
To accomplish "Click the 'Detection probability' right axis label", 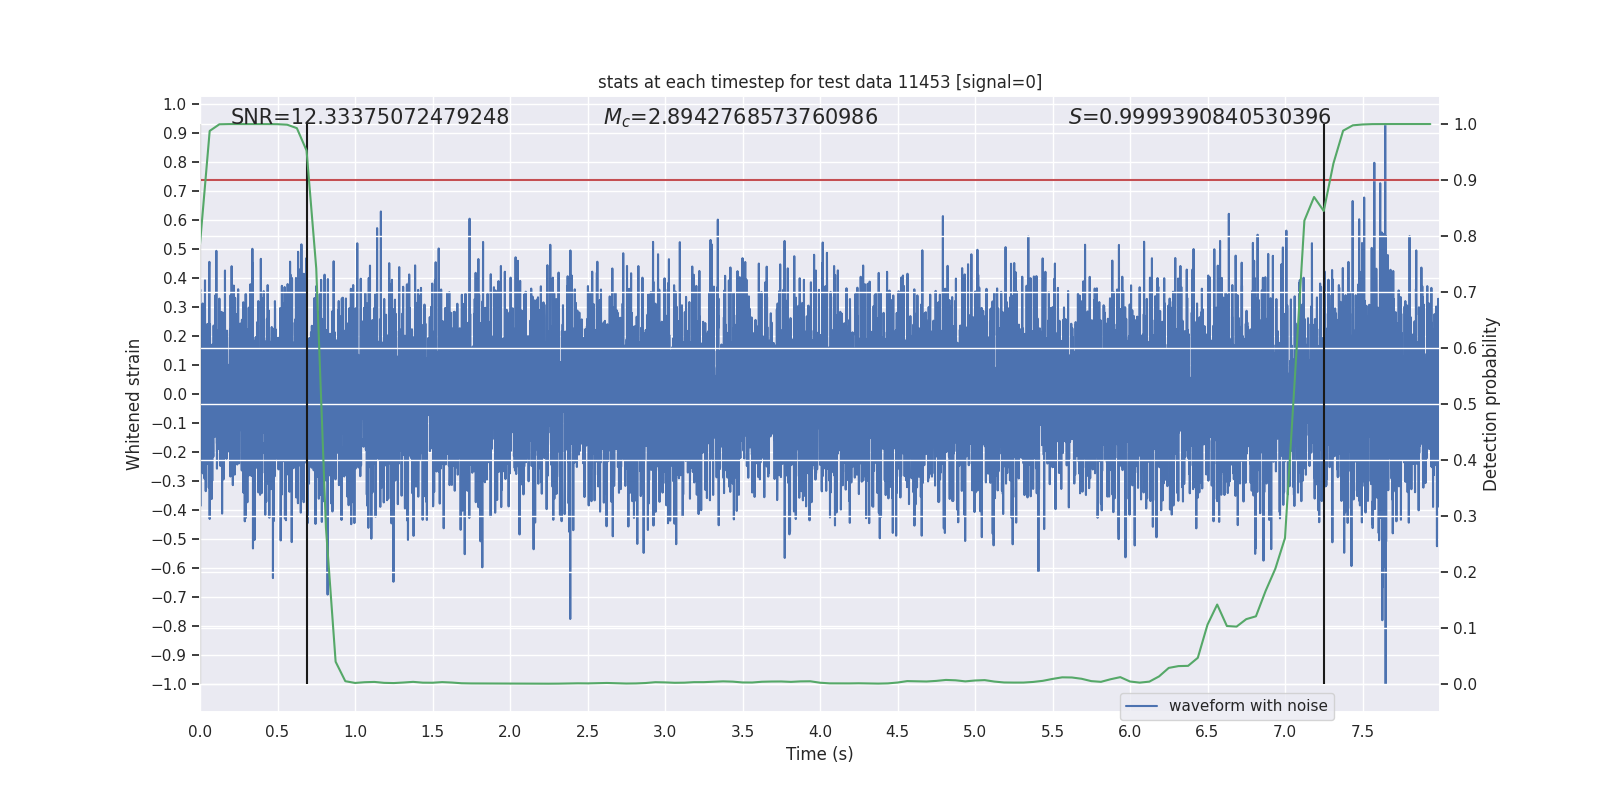I will pyautogui.click(x=1490, y=404).
